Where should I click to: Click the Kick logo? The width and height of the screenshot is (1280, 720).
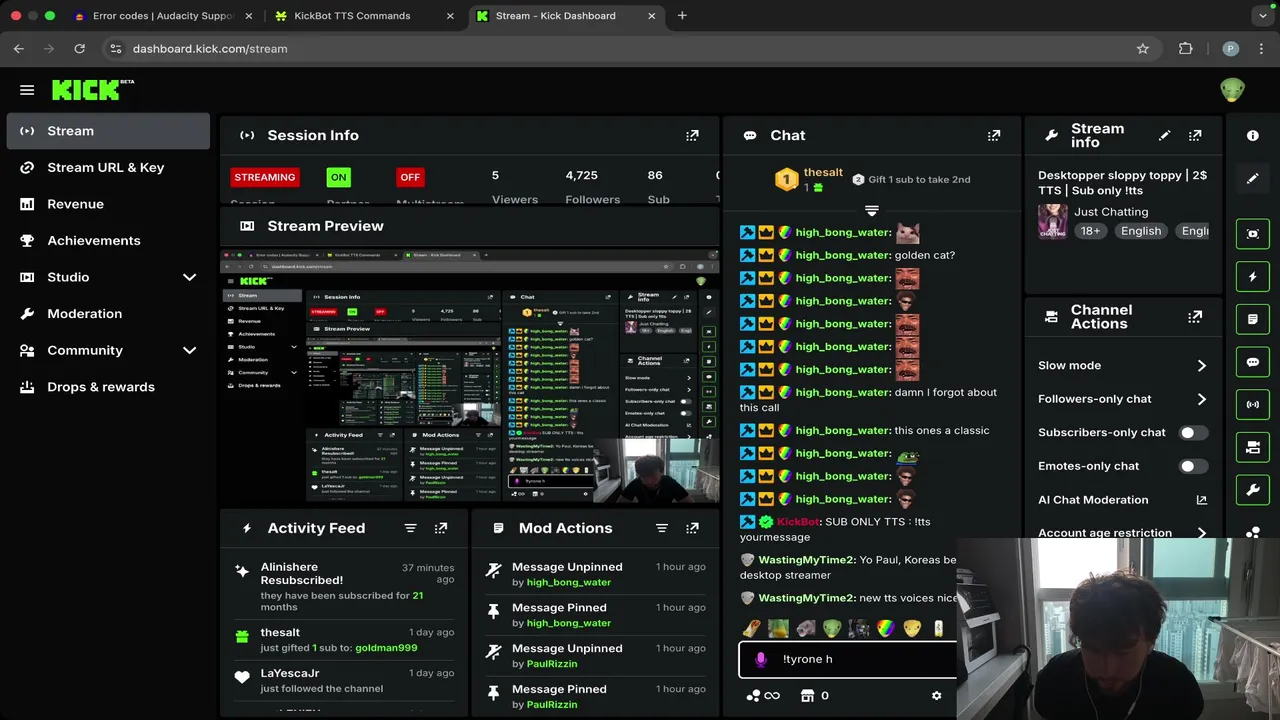click(92, 90)
